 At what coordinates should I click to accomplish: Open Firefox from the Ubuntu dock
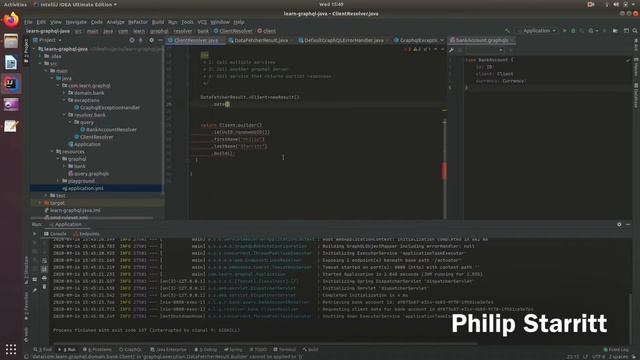(11, 20)
